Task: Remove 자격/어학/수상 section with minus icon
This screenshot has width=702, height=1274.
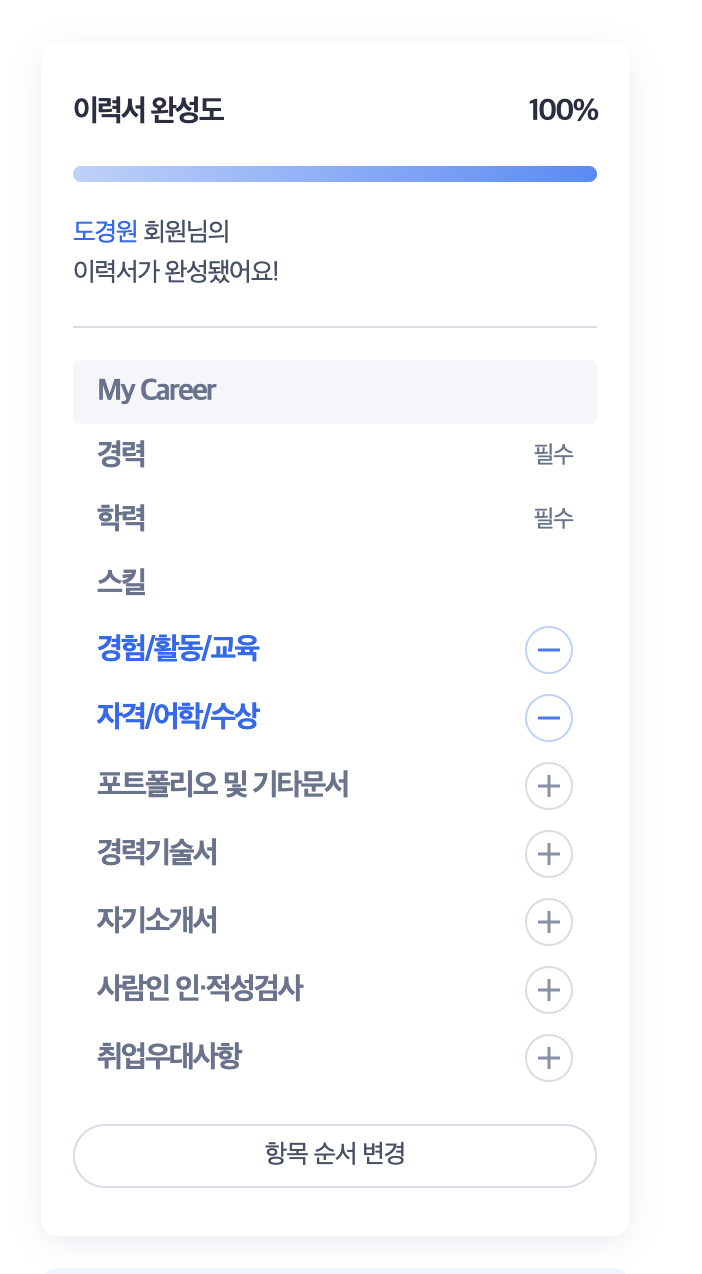Action: click(x=549, y=718)
